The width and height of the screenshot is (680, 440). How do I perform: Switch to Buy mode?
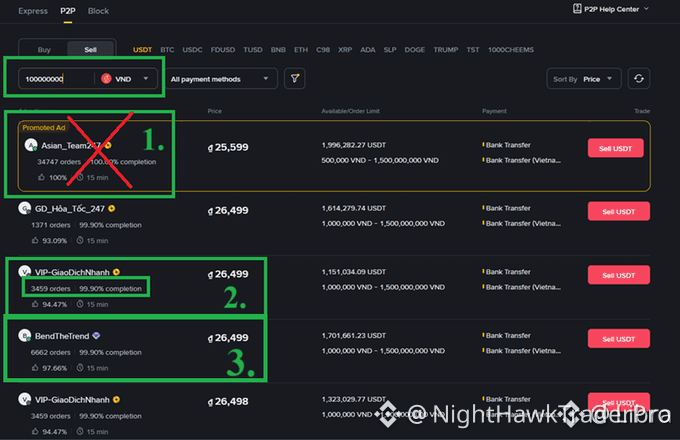click(44, 49)
